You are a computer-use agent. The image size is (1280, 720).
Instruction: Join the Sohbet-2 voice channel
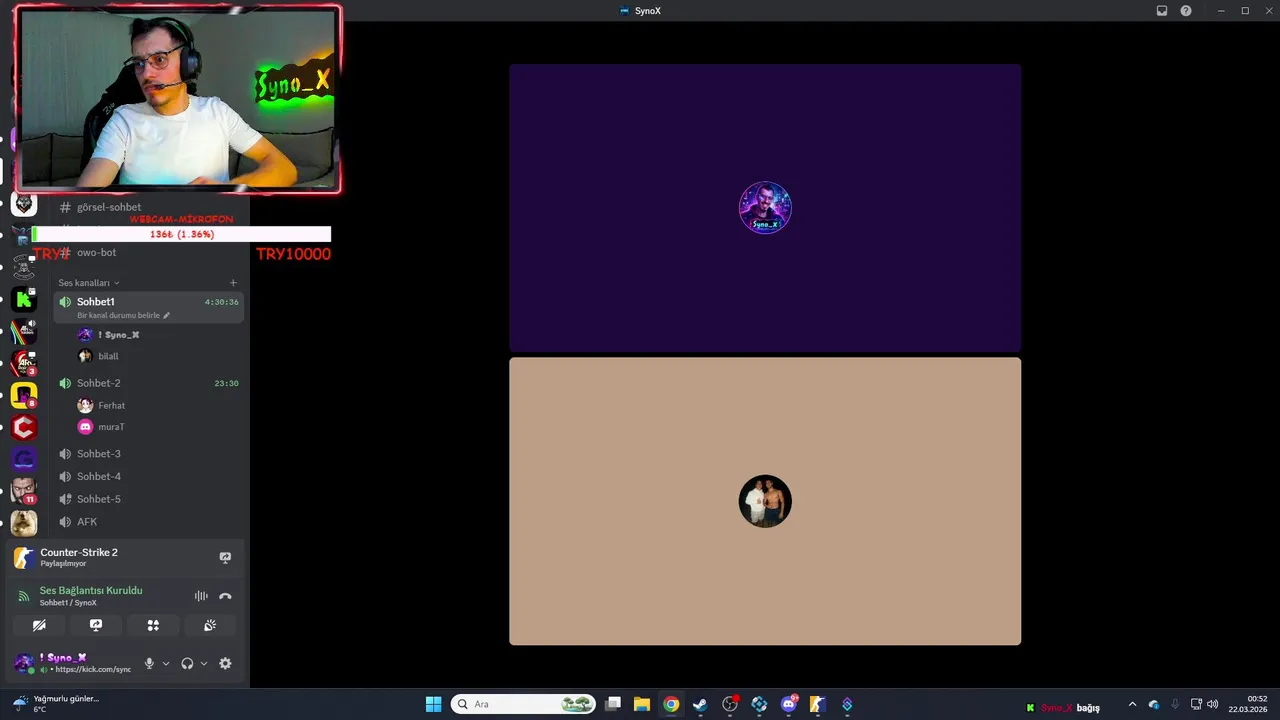(149, 383)
